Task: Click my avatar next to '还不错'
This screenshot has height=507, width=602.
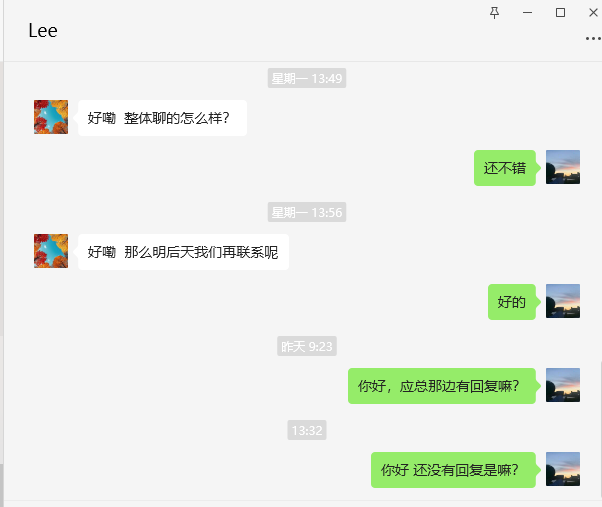Action: (563, 167)
